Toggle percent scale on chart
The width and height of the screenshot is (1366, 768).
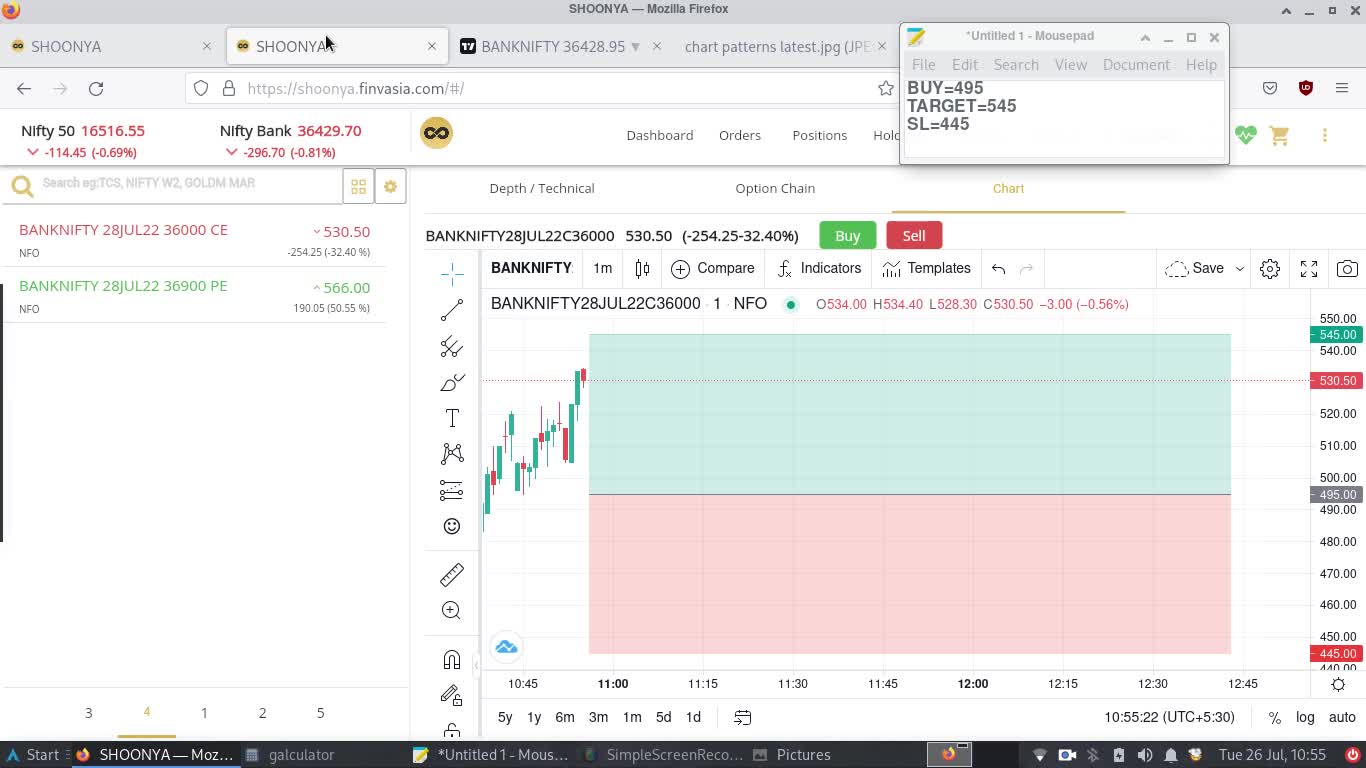click(x=1274, y=717)
